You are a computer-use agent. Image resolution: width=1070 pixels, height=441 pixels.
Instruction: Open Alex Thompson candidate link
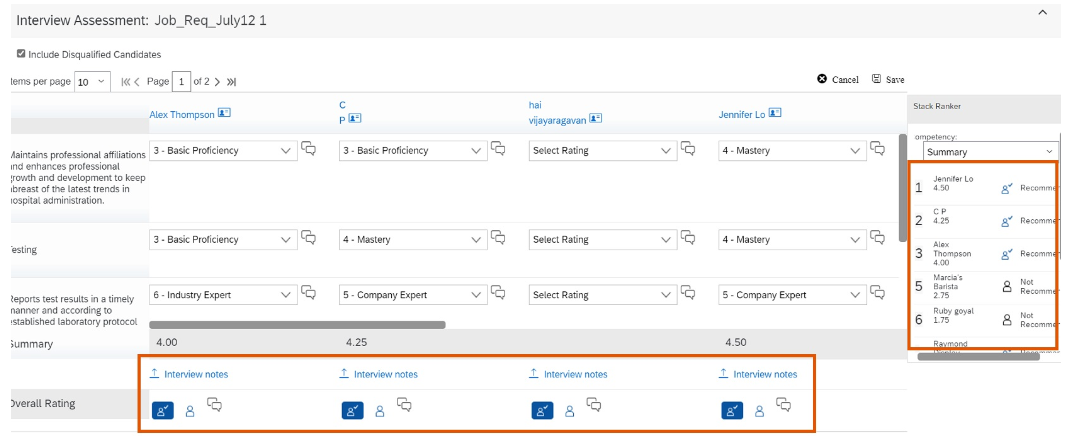(x=182, y=115)
